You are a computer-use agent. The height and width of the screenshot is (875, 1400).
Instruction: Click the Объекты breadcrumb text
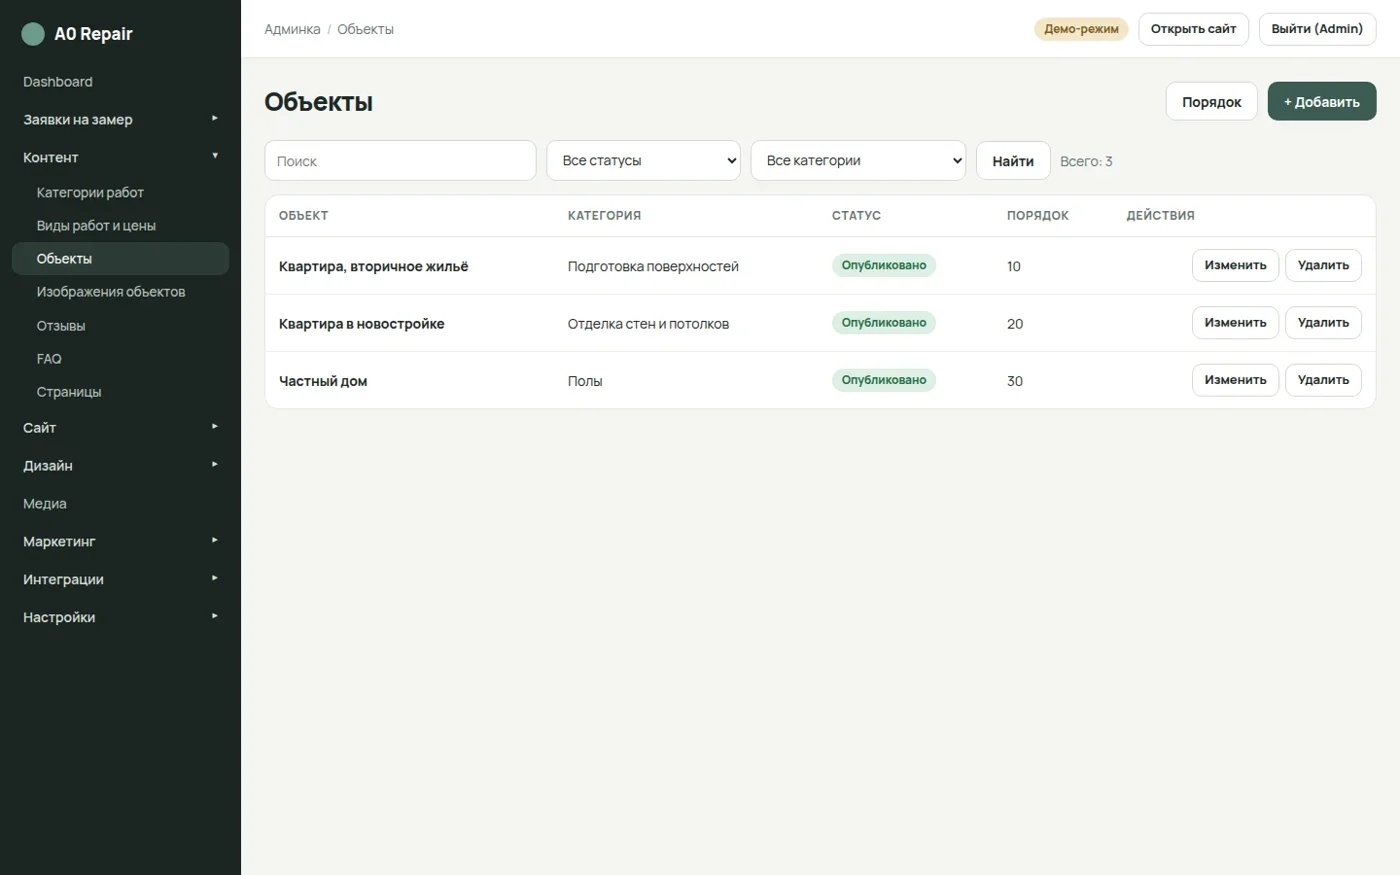tap(365, 29)
